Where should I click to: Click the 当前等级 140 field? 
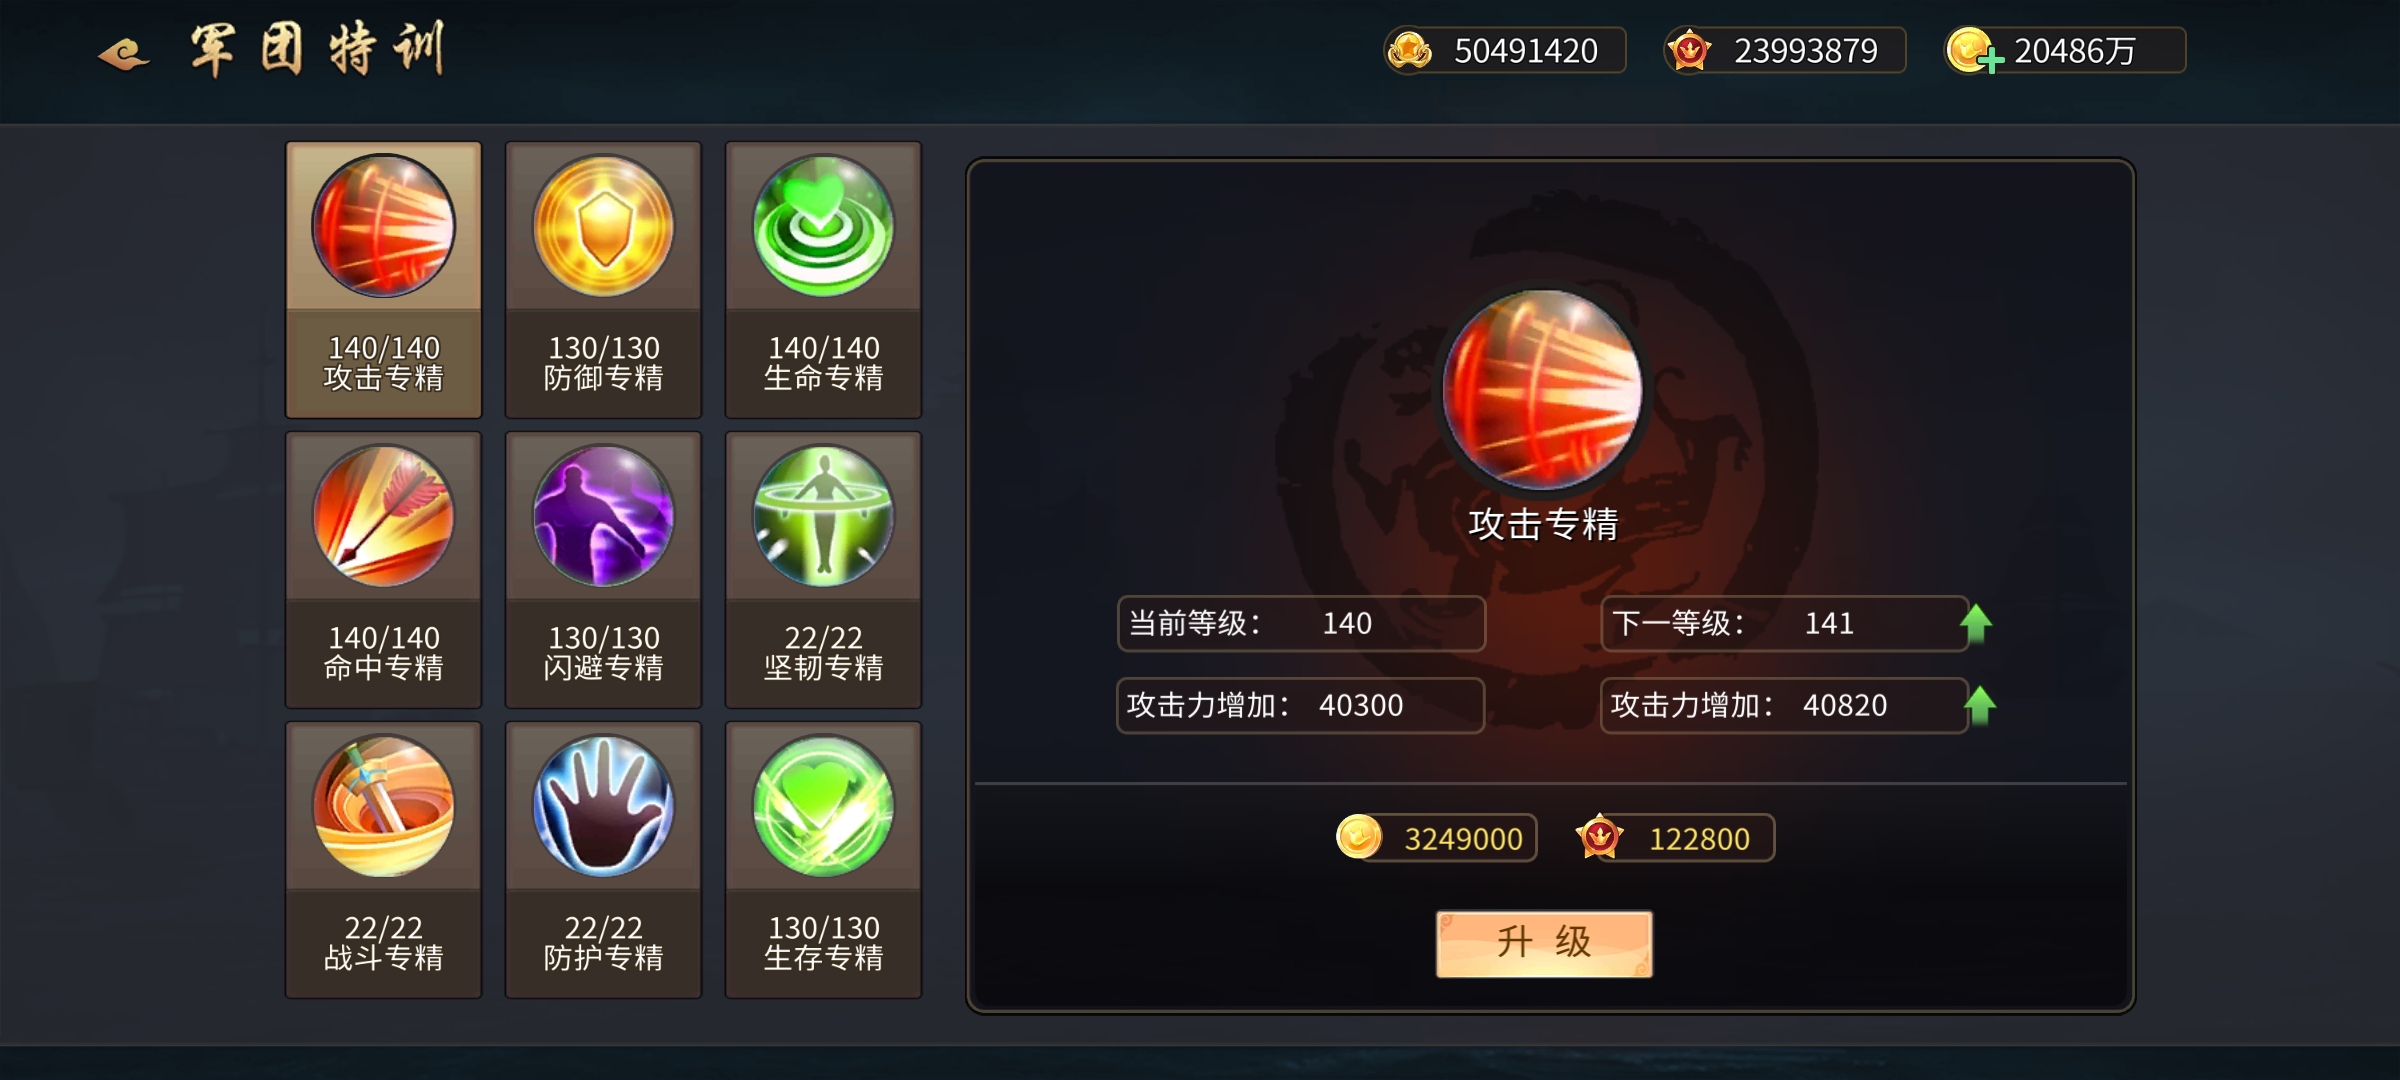[x=1301, y=624]
